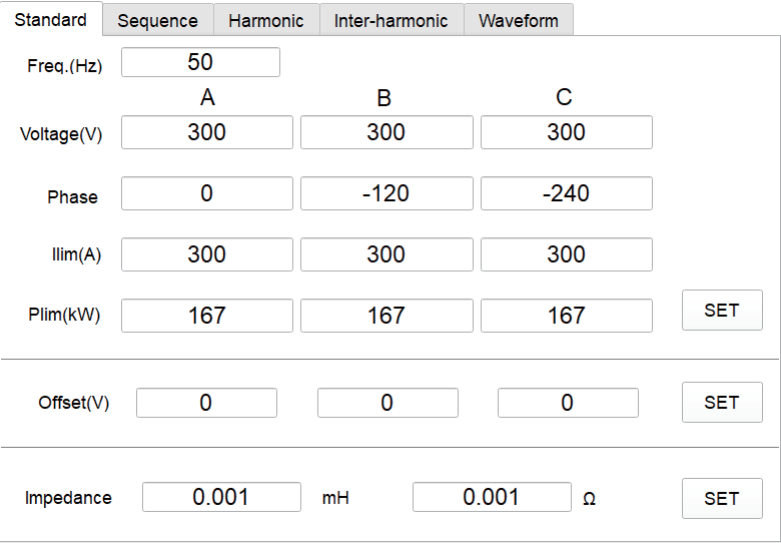781x543 pixels.
Task: Switch to the Sequence tab
Action: [x=157, y=20]
